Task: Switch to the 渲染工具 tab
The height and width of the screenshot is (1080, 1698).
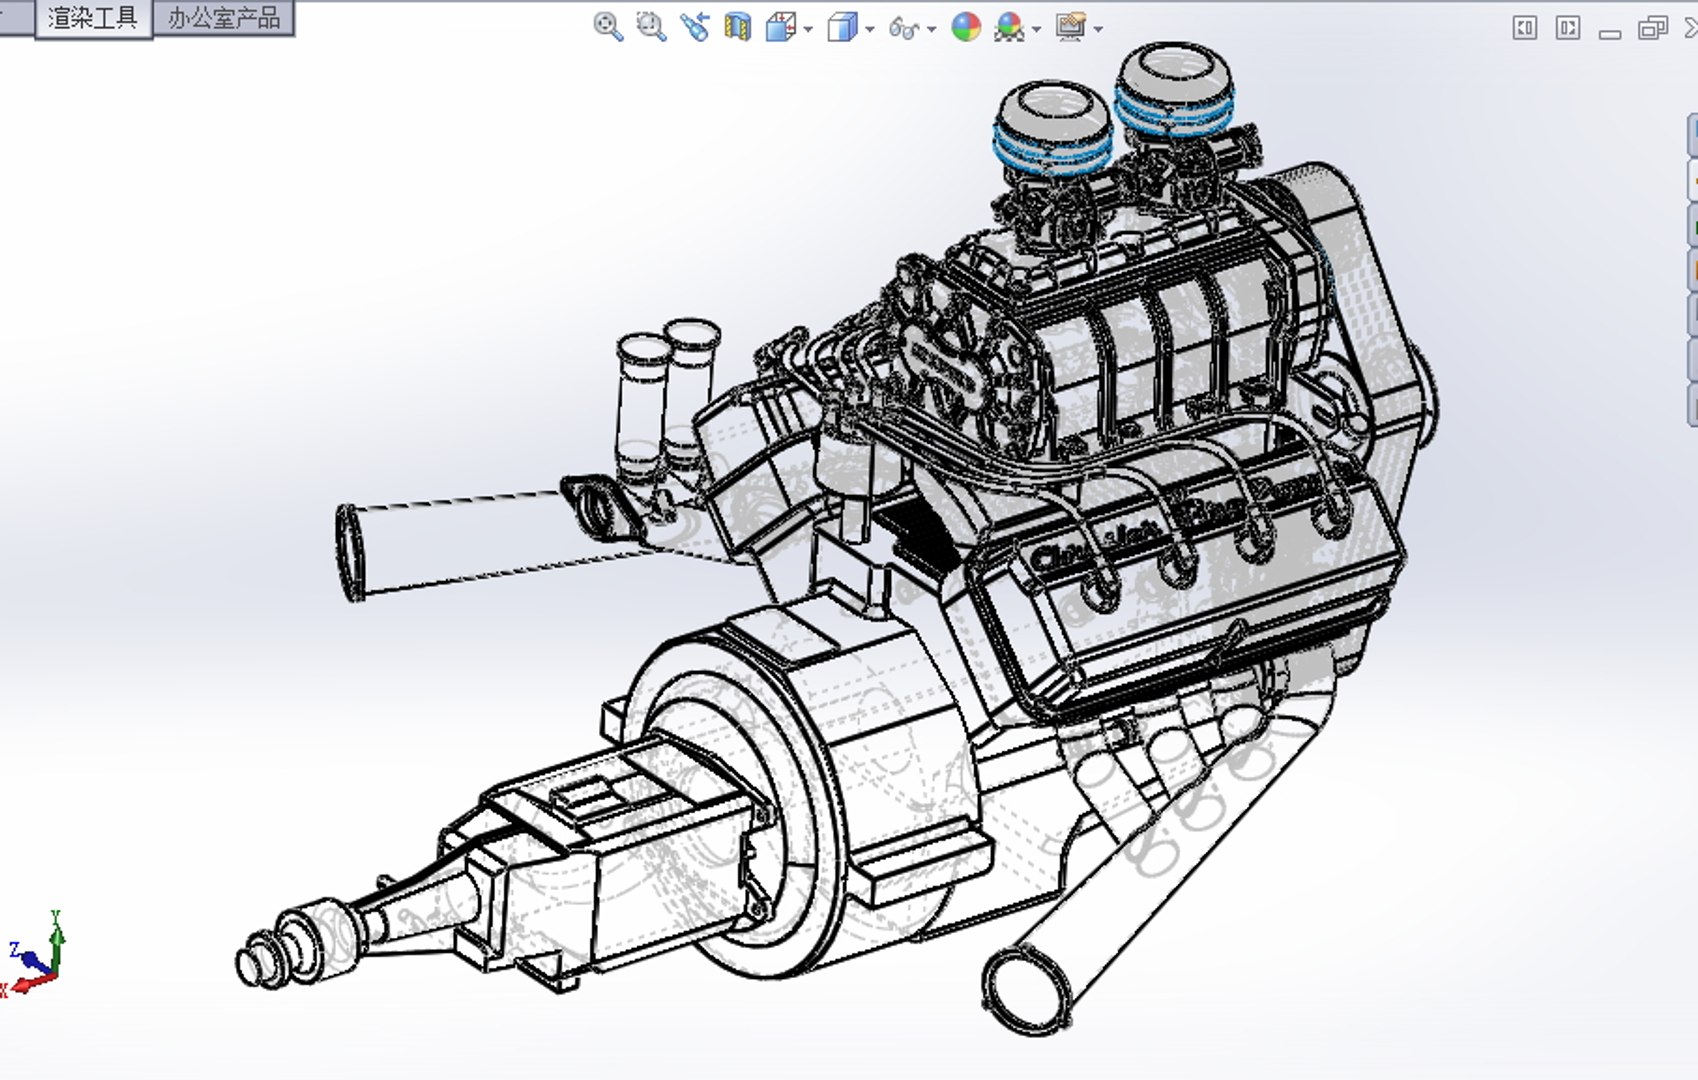Action: tap(93, 18)
